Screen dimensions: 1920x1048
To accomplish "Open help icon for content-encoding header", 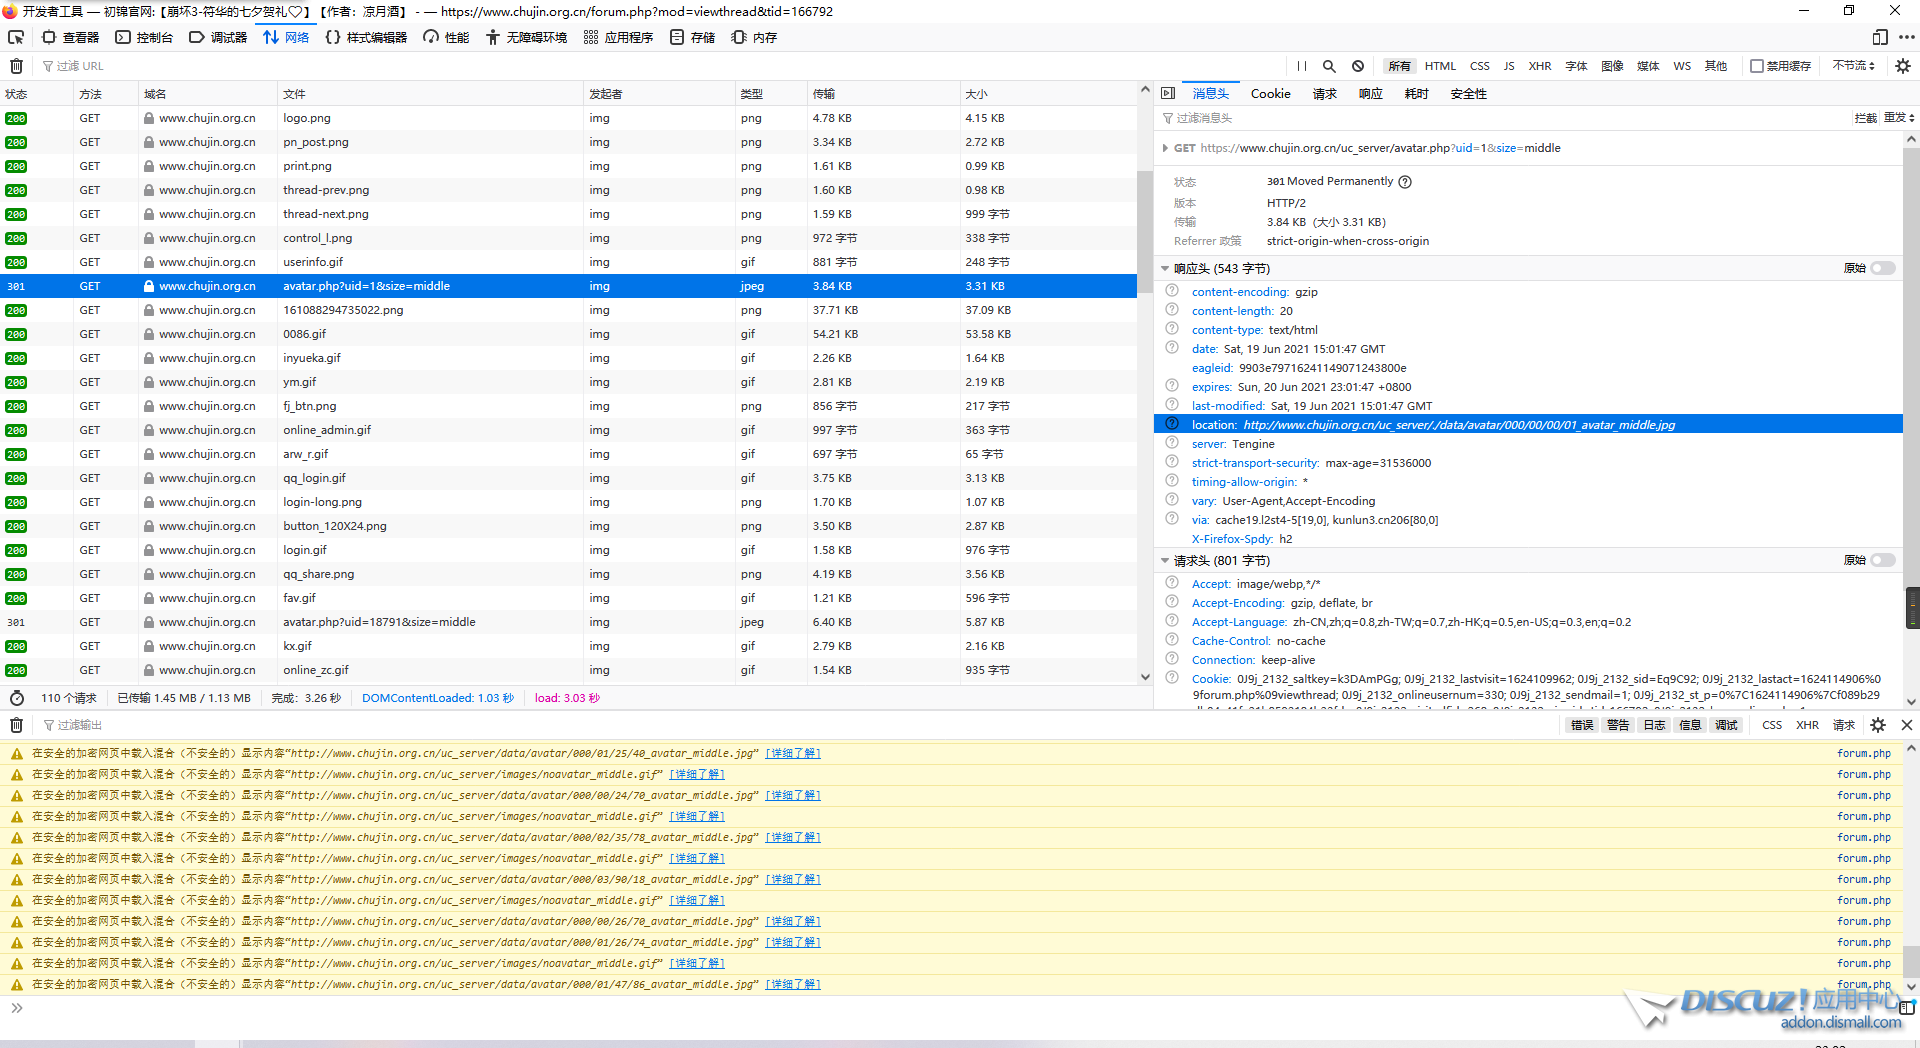I will (x=1172, y=291).
